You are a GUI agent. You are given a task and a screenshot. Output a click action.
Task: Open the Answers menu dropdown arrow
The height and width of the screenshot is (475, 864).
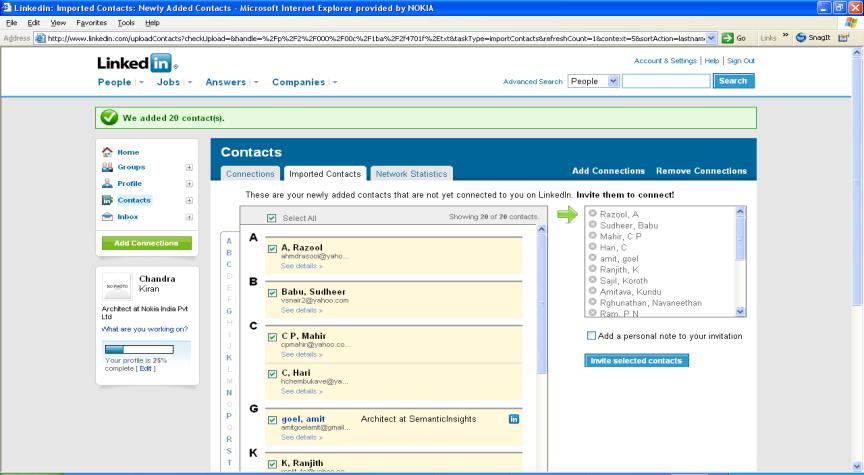pyautogui.click(x=256, y=82)
